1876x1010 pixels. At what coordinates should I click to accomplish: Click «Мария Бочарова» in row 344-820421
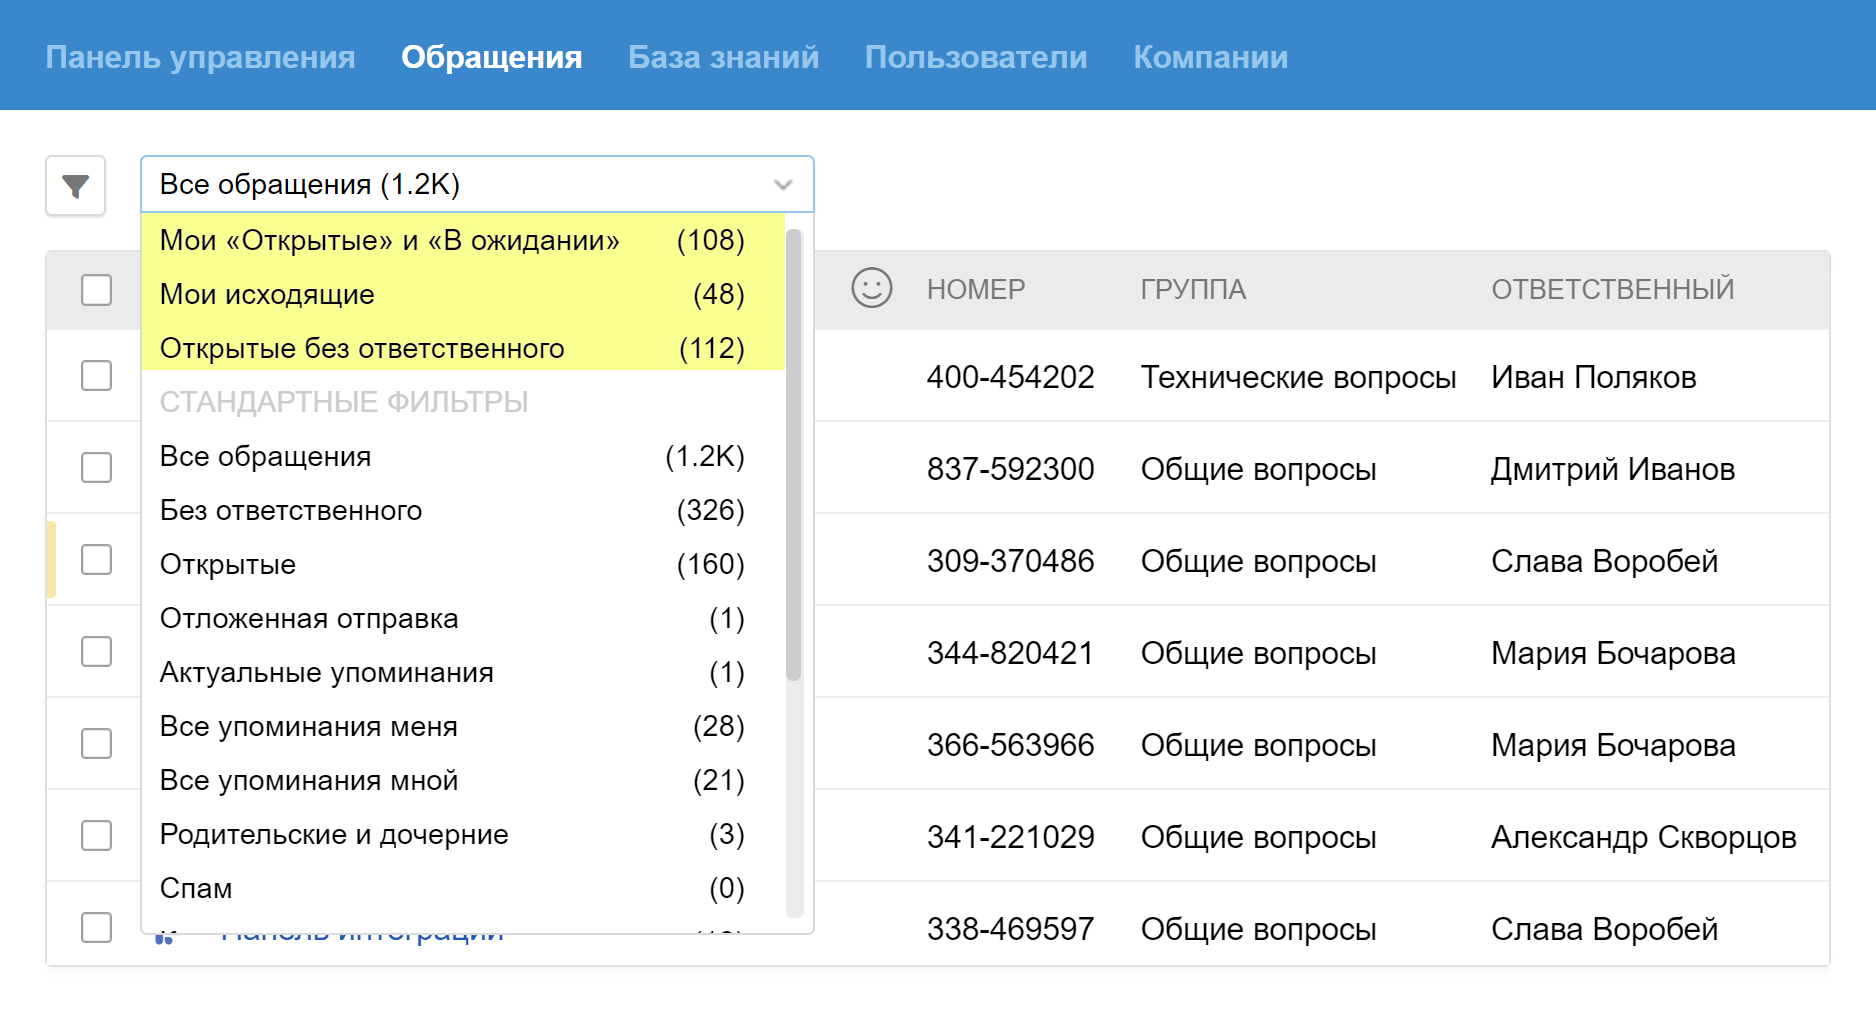pyautogui.click(x=1613, y=653)
